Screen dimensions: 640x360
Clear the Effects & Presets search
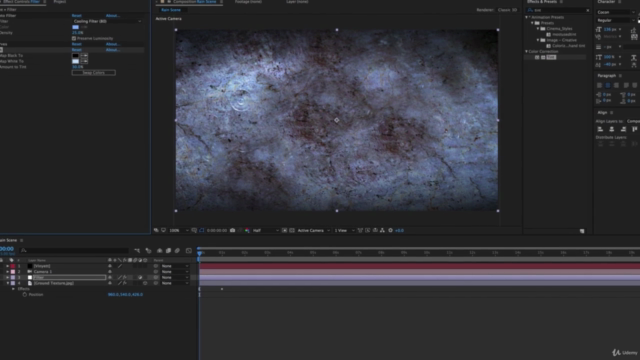[x=588, y=10]
